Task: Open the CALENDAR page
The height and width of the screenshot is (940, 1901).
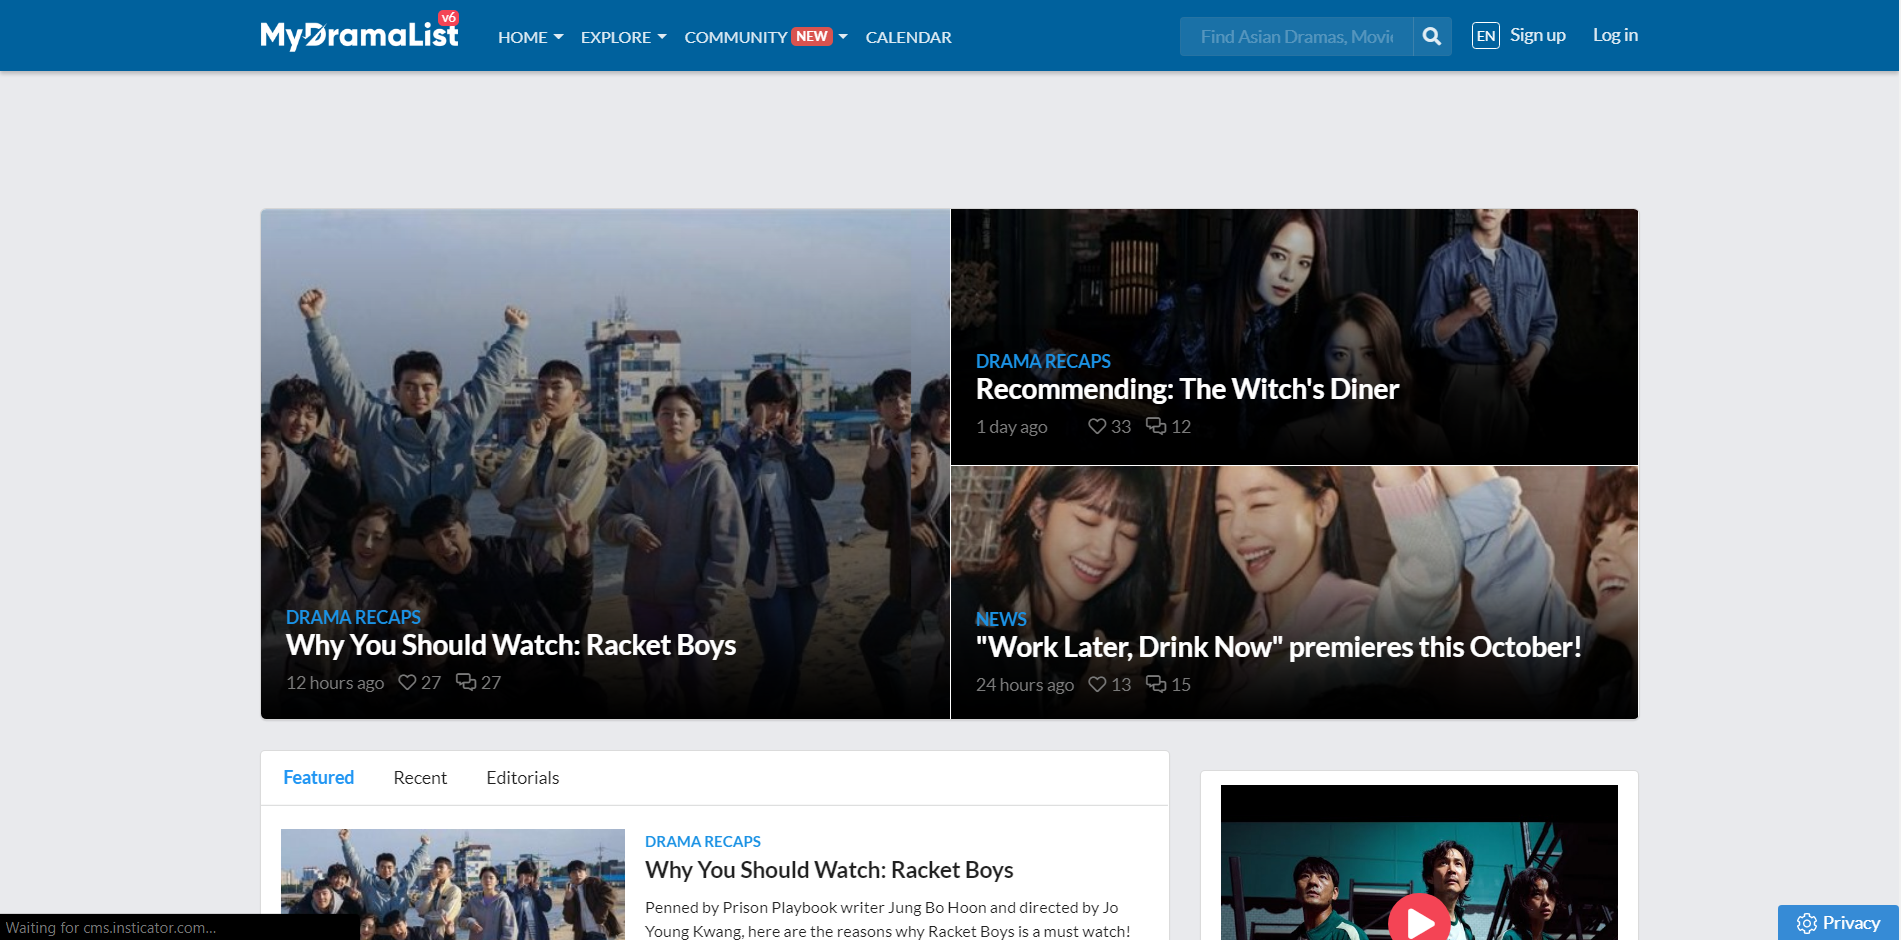Action: click(908, 37)
